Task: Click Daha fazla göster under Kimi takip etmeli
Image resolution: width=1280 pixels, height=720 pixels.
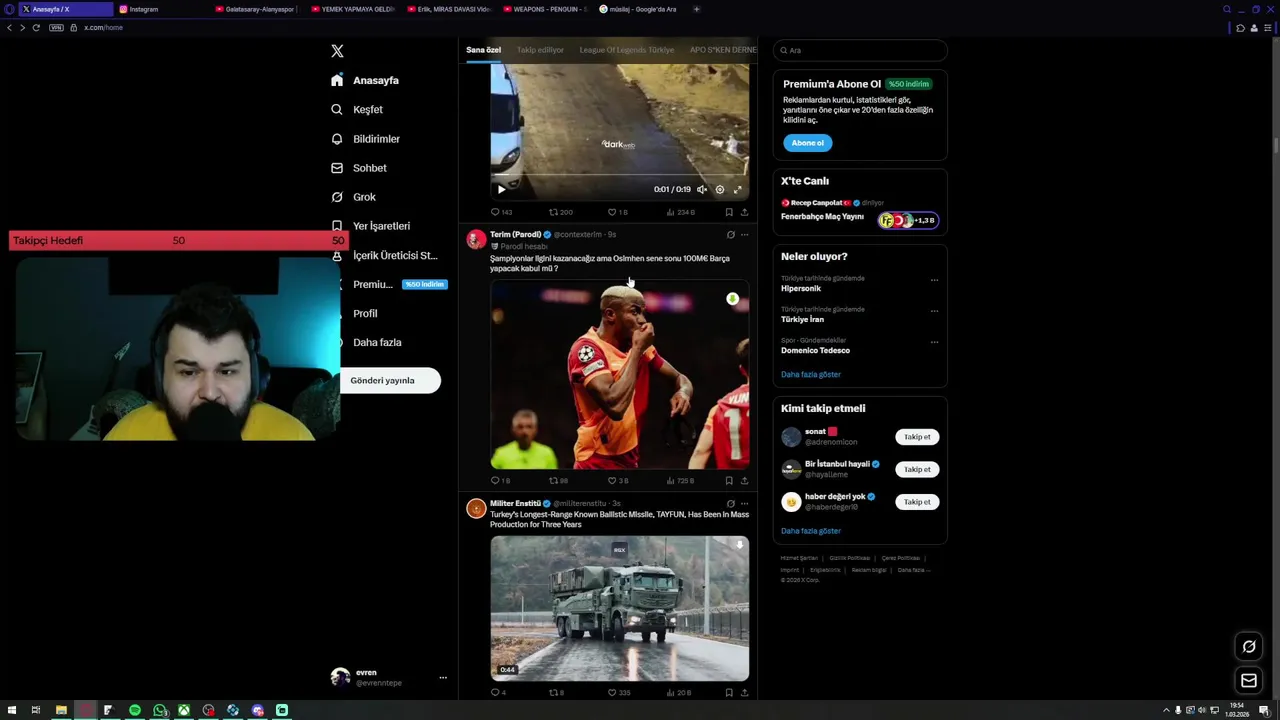Action: [x=811, y=531]
